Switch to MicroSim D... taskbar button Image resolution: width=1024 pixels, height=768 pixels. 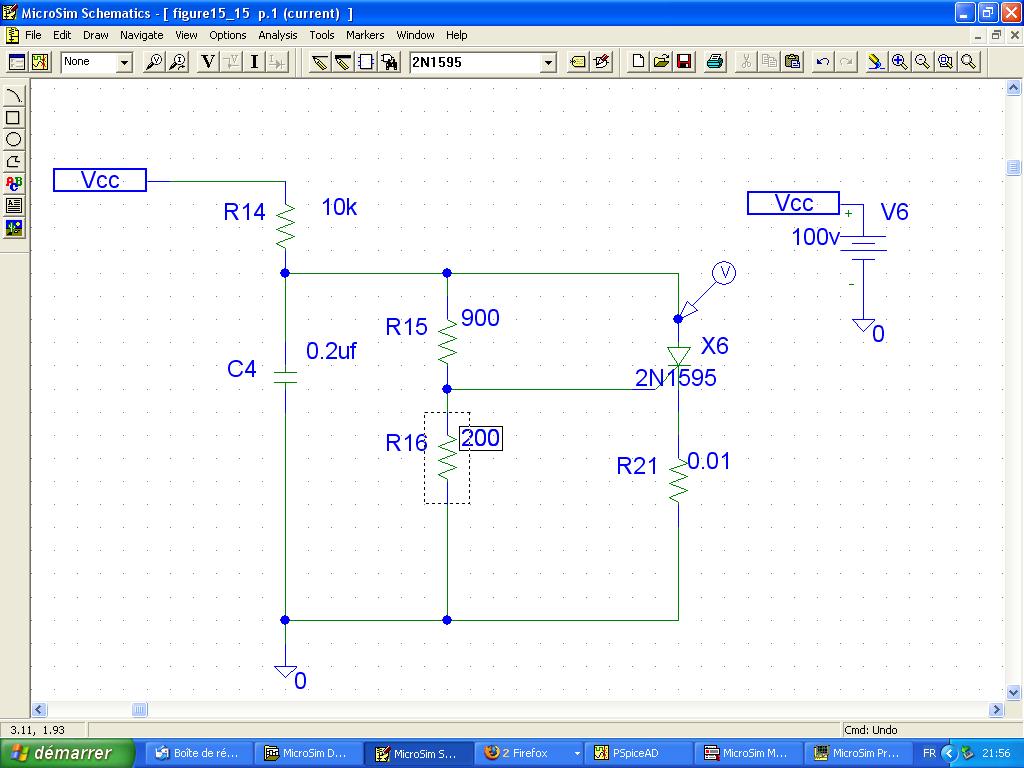tap(306, 753)
